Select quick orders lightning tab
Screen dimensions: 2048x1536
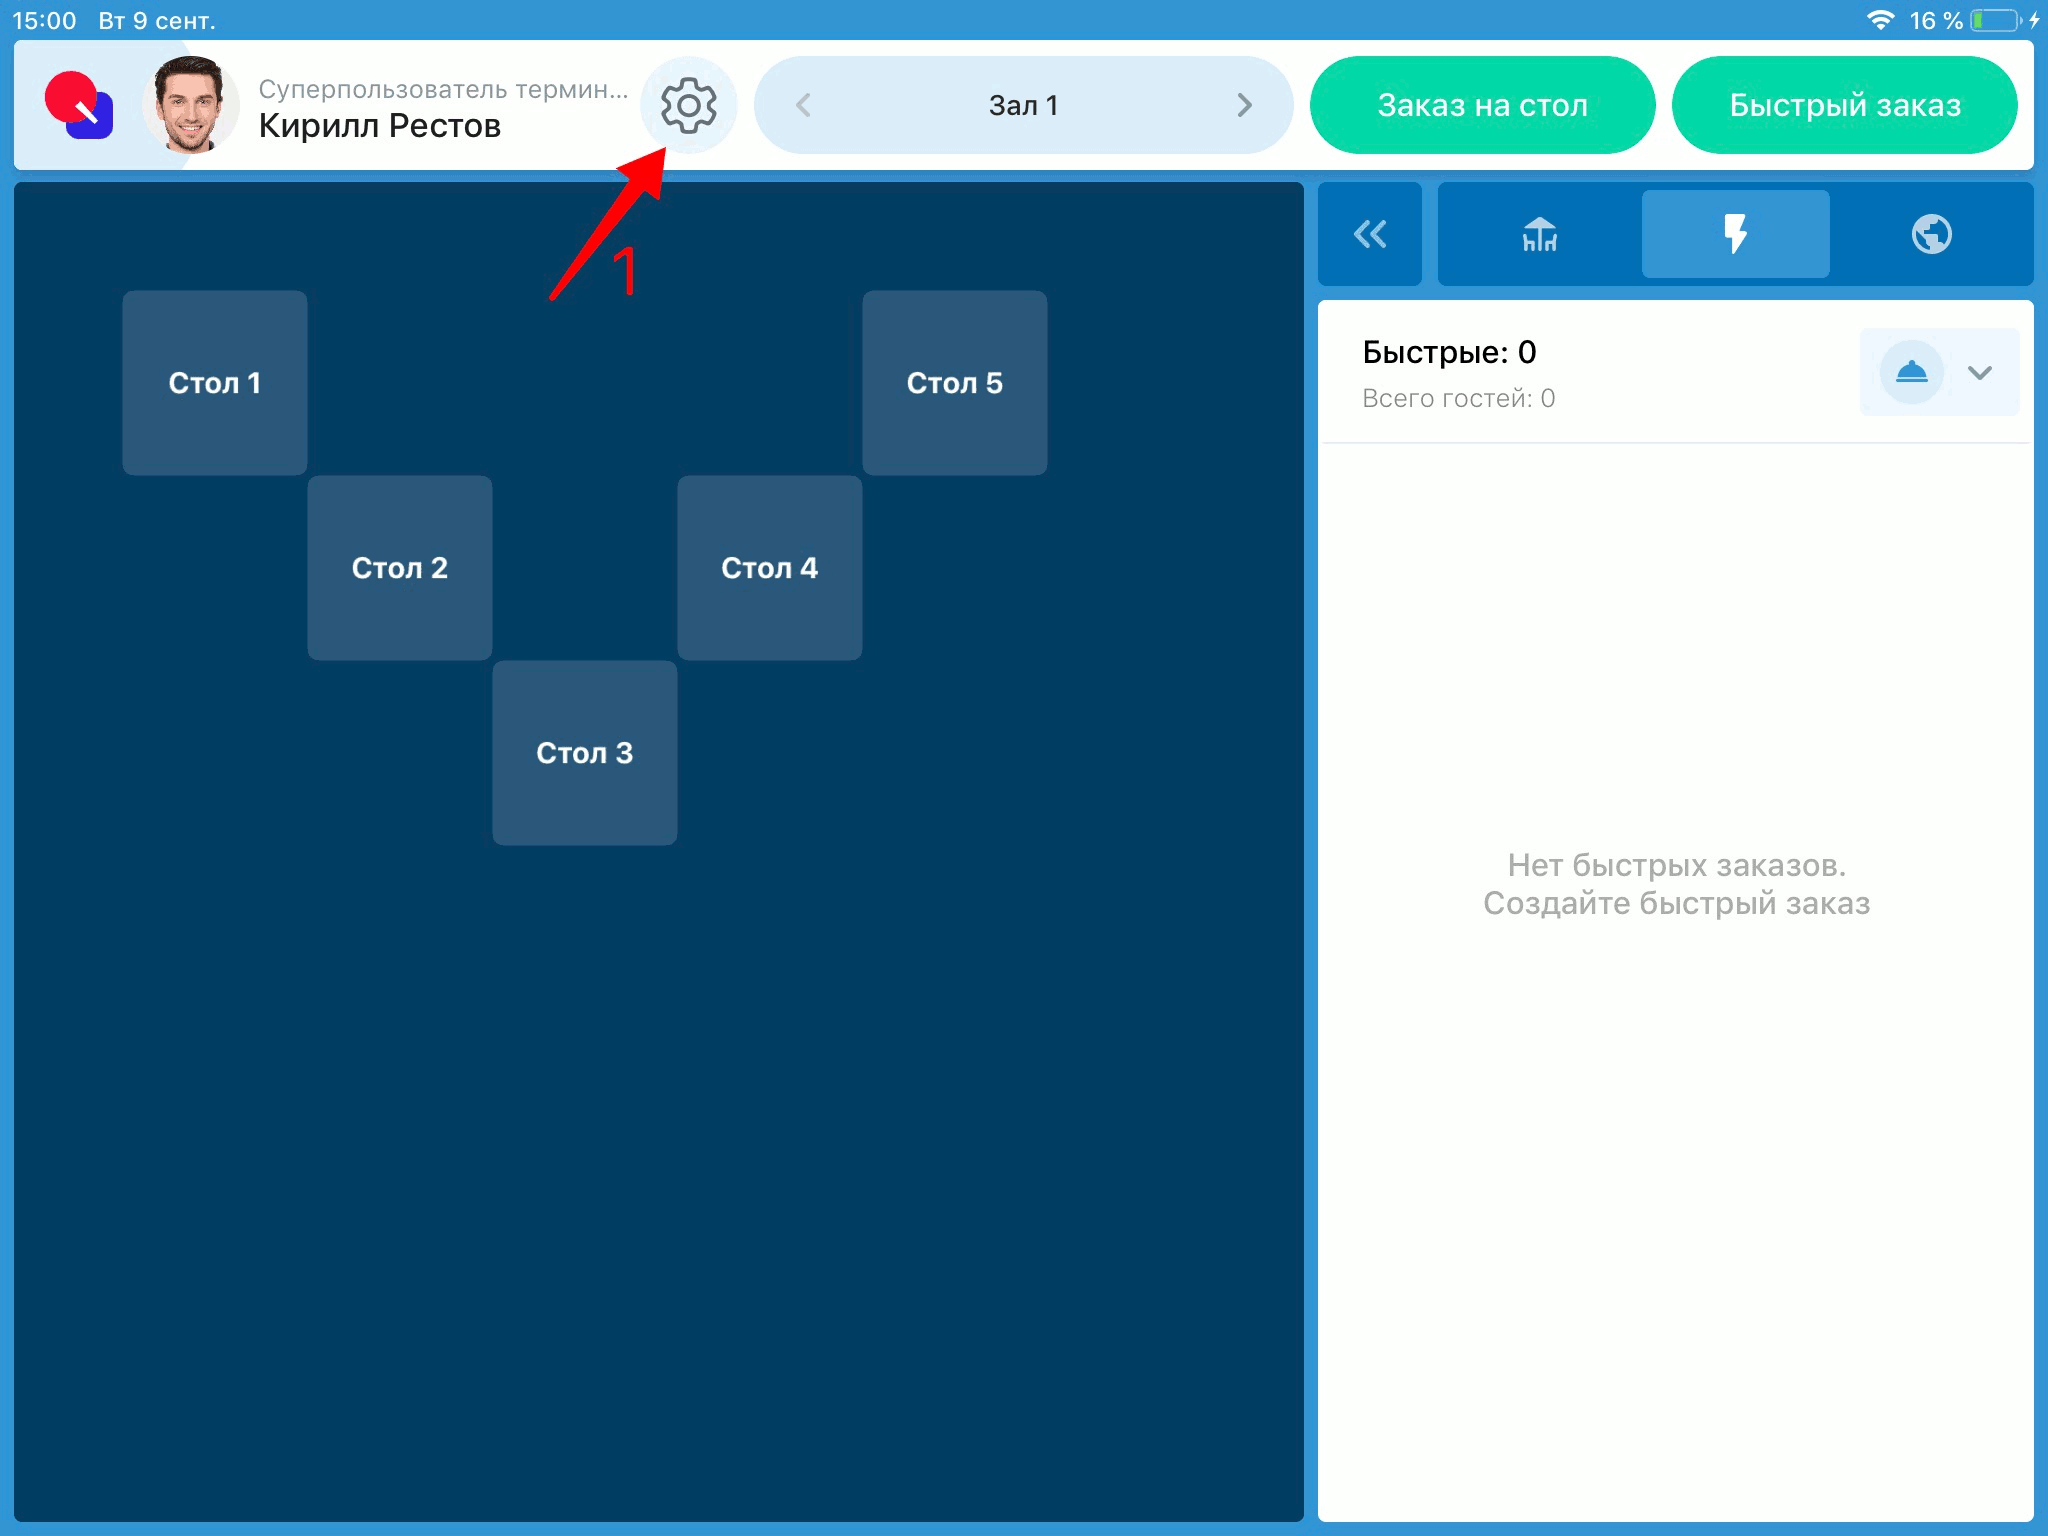pos(1735,234)
